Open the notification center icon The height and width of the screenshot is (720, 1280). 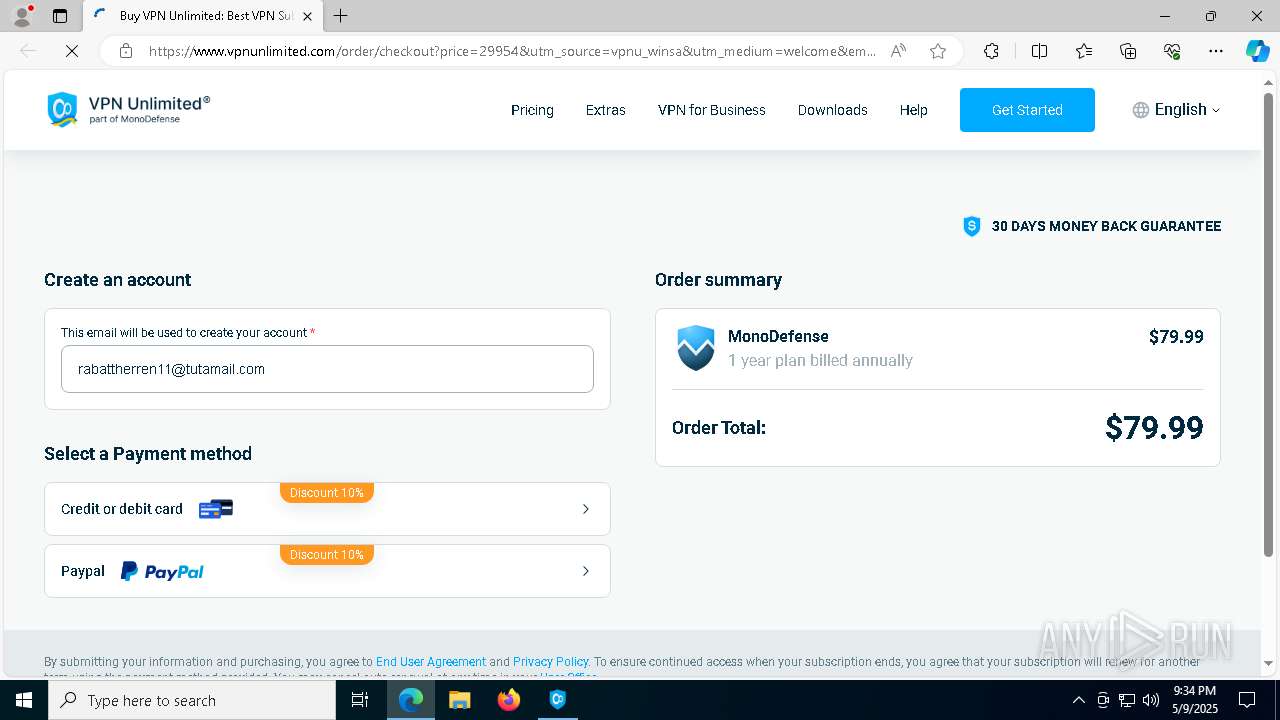(x=1247, y=700)
